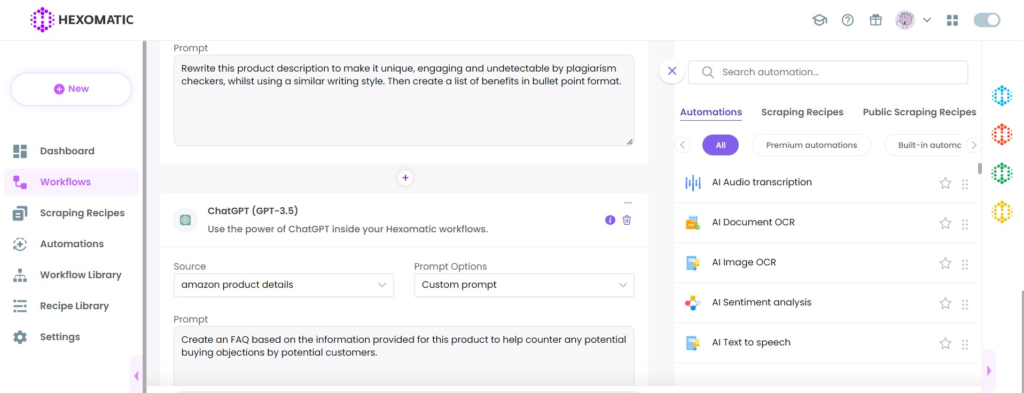Screen dimensions: 1024x393
Task: Move category filters left with arrow
Action: (682, 145)
